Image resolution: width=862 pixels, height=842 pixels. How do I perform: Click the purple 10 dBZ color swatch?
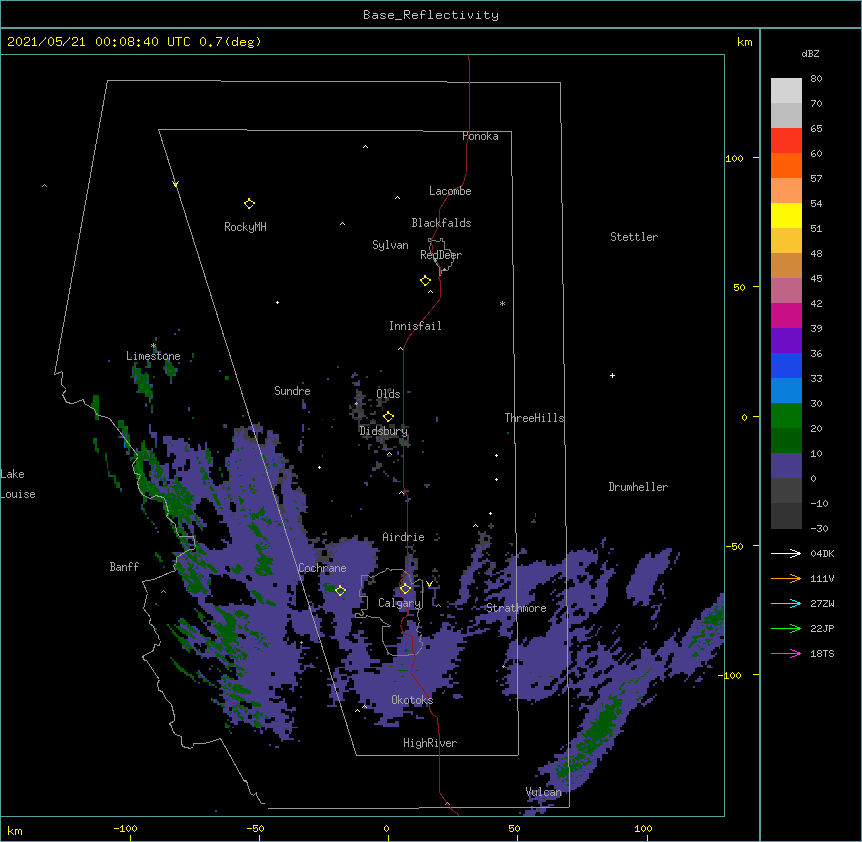786,466
